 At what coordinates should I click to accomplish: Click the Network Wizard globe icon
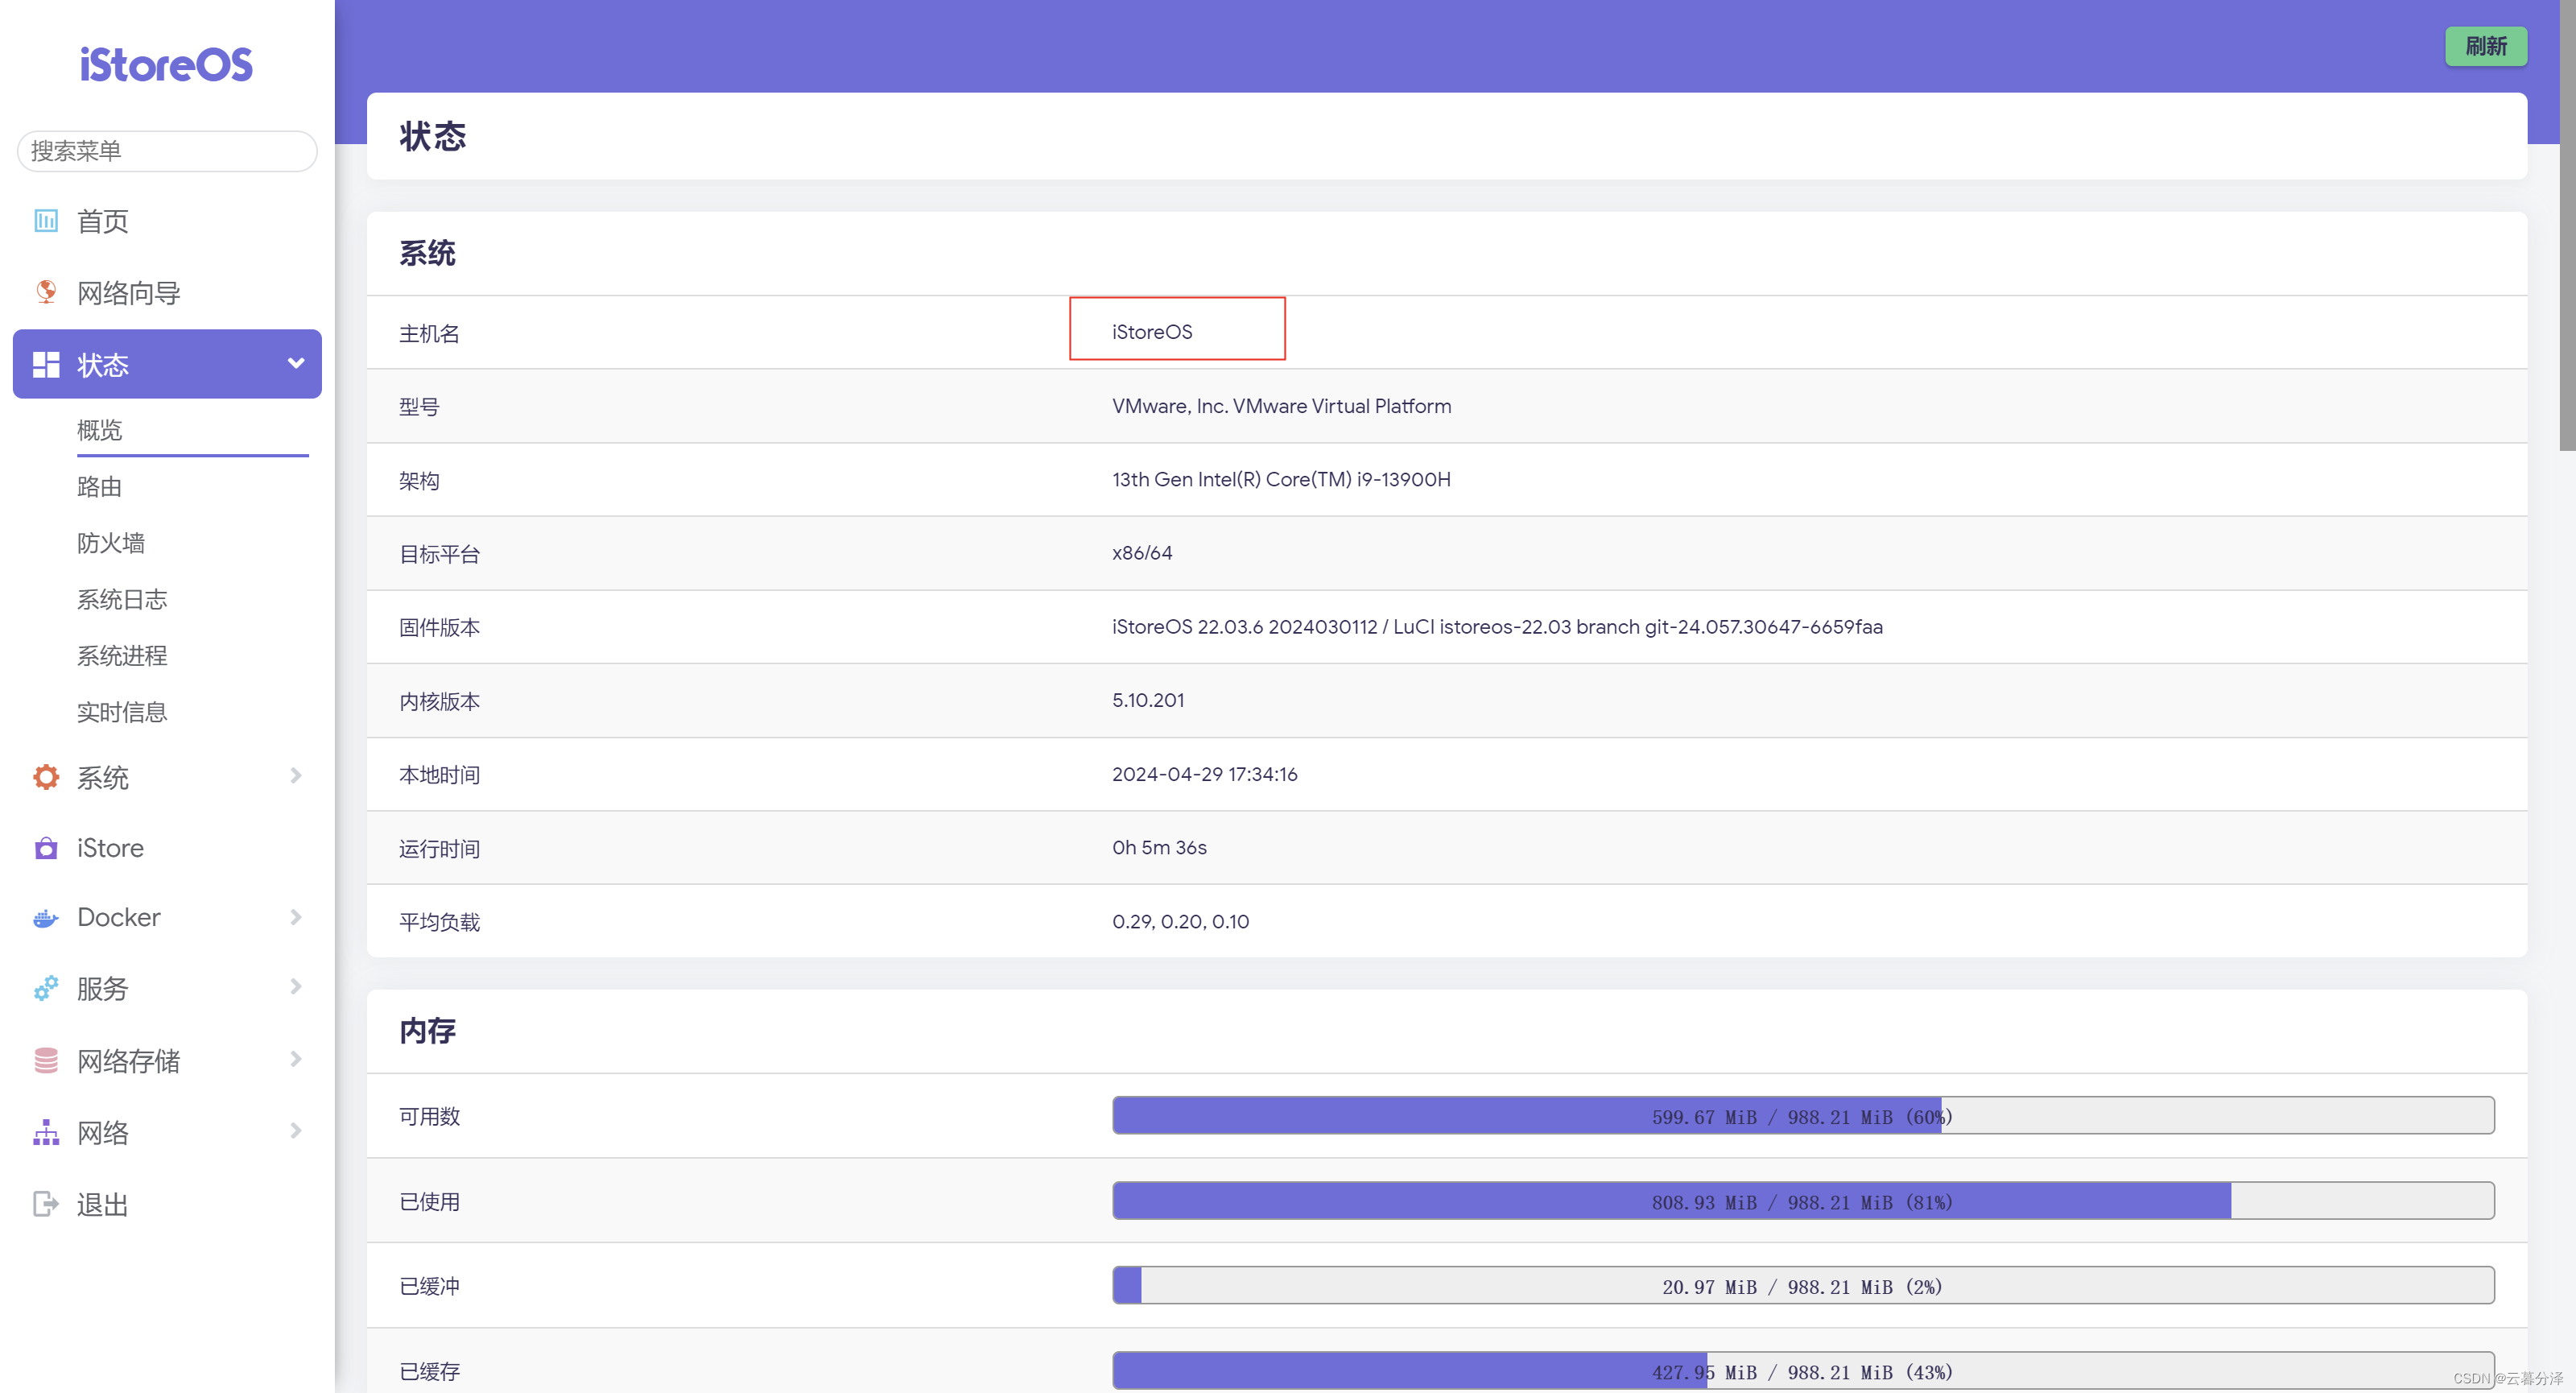[x=46, y=292]
